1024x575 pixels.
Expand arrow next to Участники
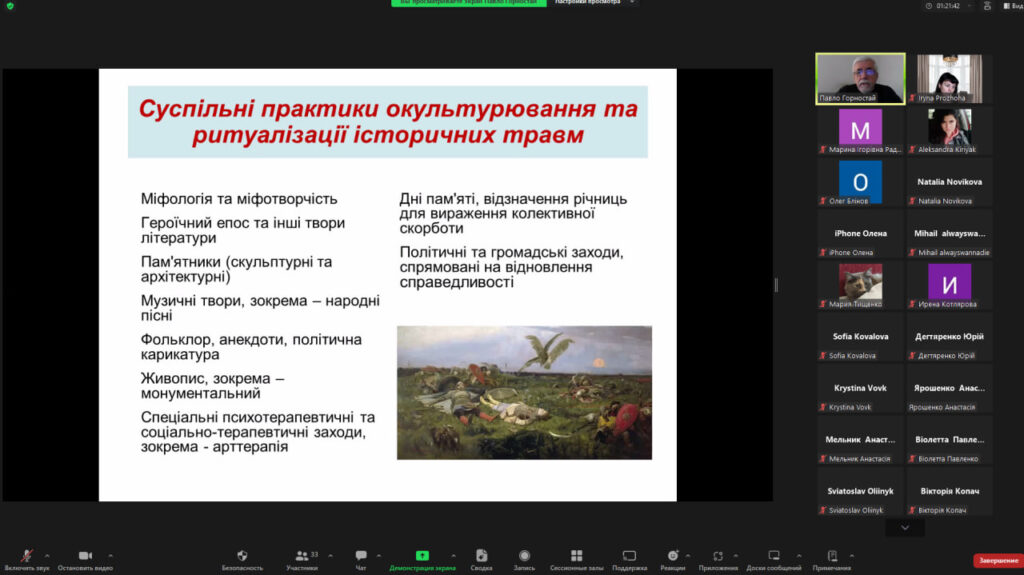(x=330, y=556)
